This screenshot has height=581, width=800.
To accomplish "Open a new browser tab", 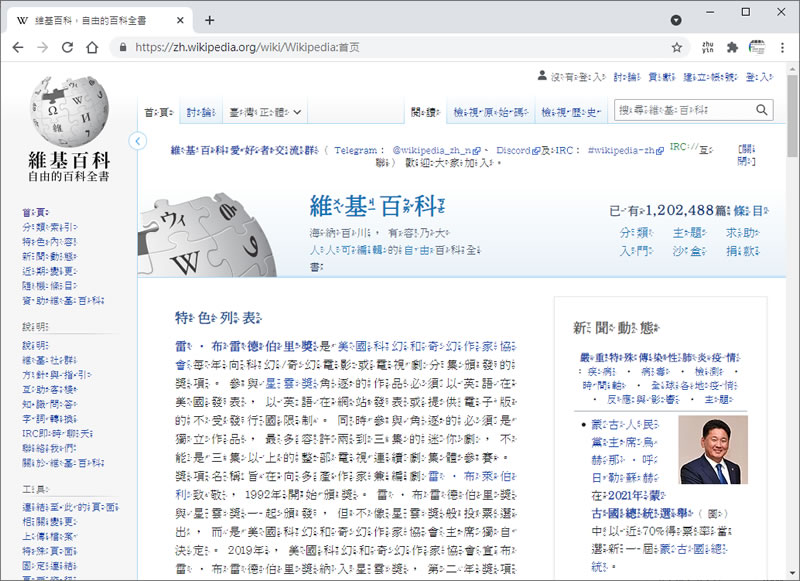I will point(209,20).
